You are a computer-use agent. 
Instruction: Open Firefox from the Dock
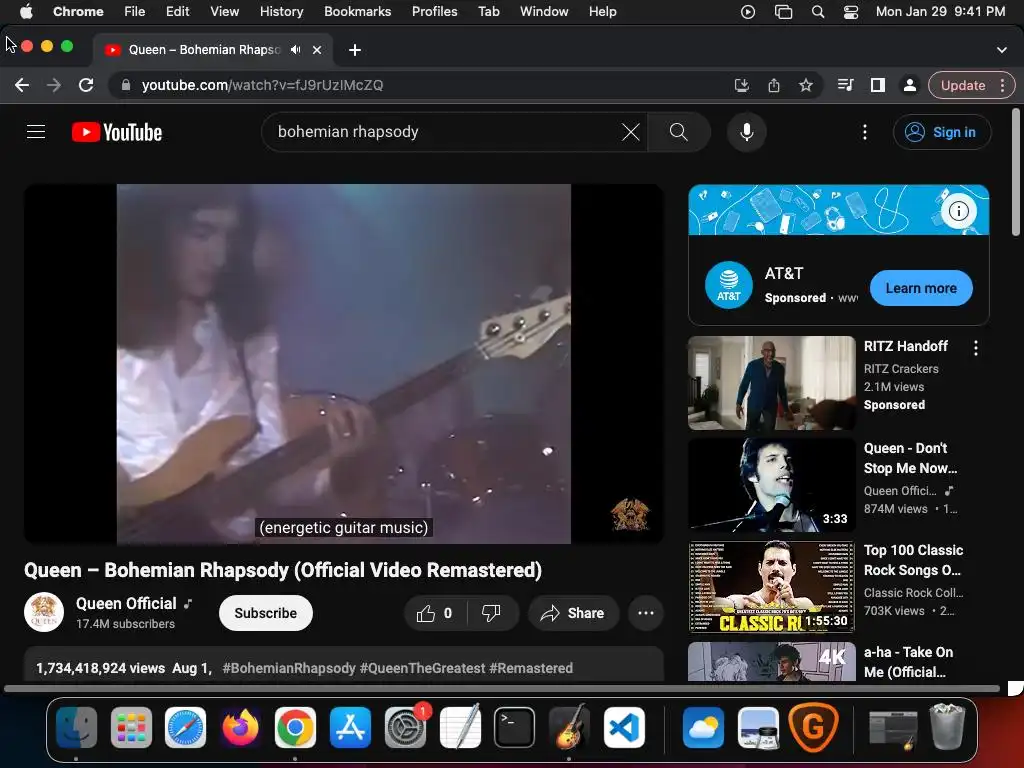pyautogui.click(x=240, y=728)
